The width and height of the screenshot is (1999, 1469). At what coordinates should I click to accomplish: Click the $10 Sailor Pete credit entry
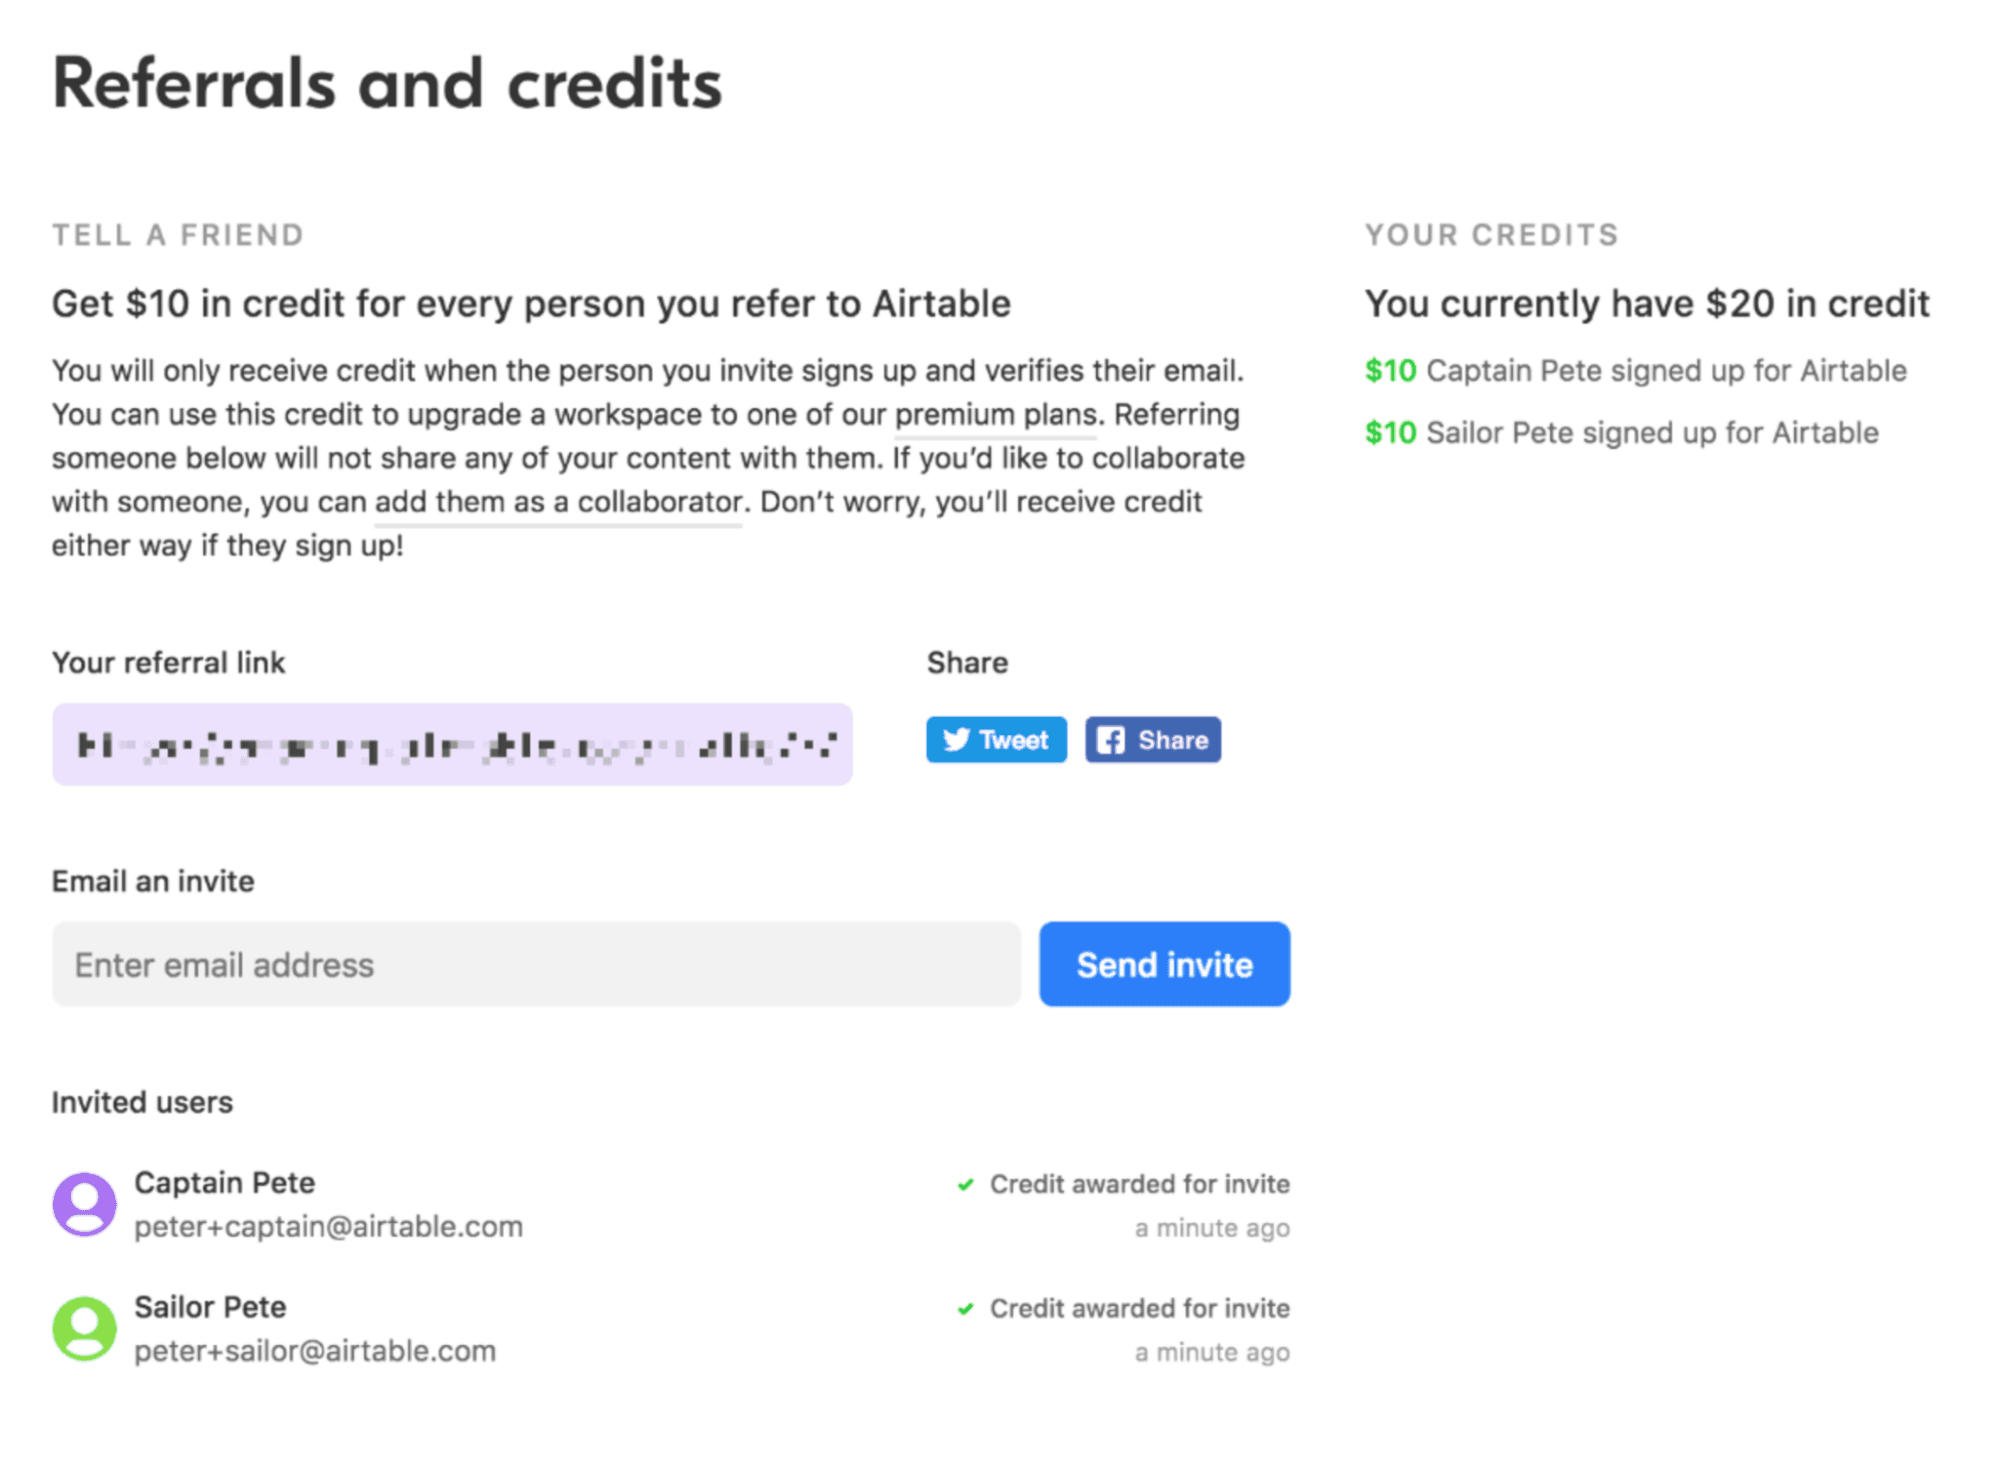point(1622,432)
